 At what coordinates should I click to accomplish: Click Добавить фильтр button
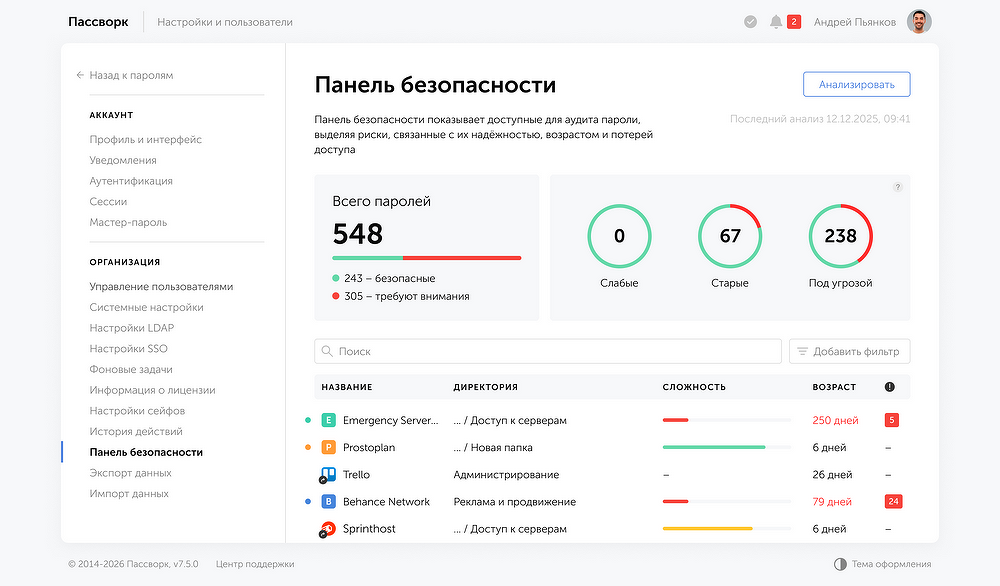coord(849,351)
